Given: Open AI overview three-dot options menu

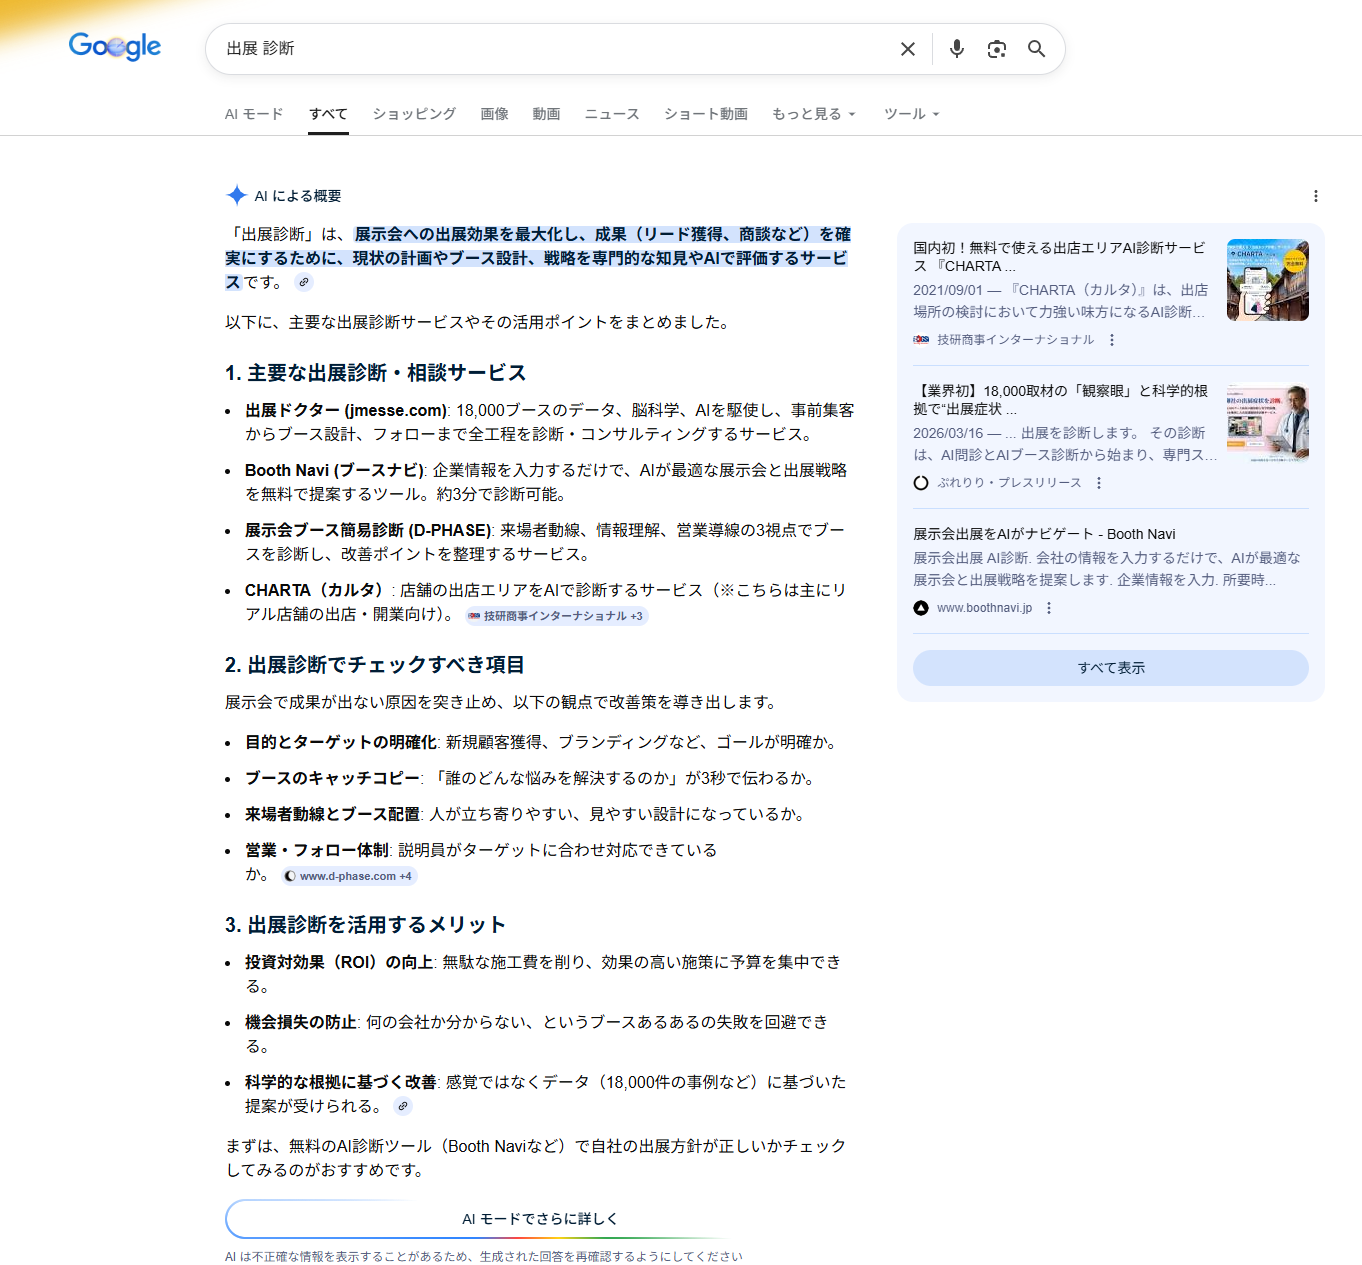Looking at the screenshot, I should point(1316,196).
